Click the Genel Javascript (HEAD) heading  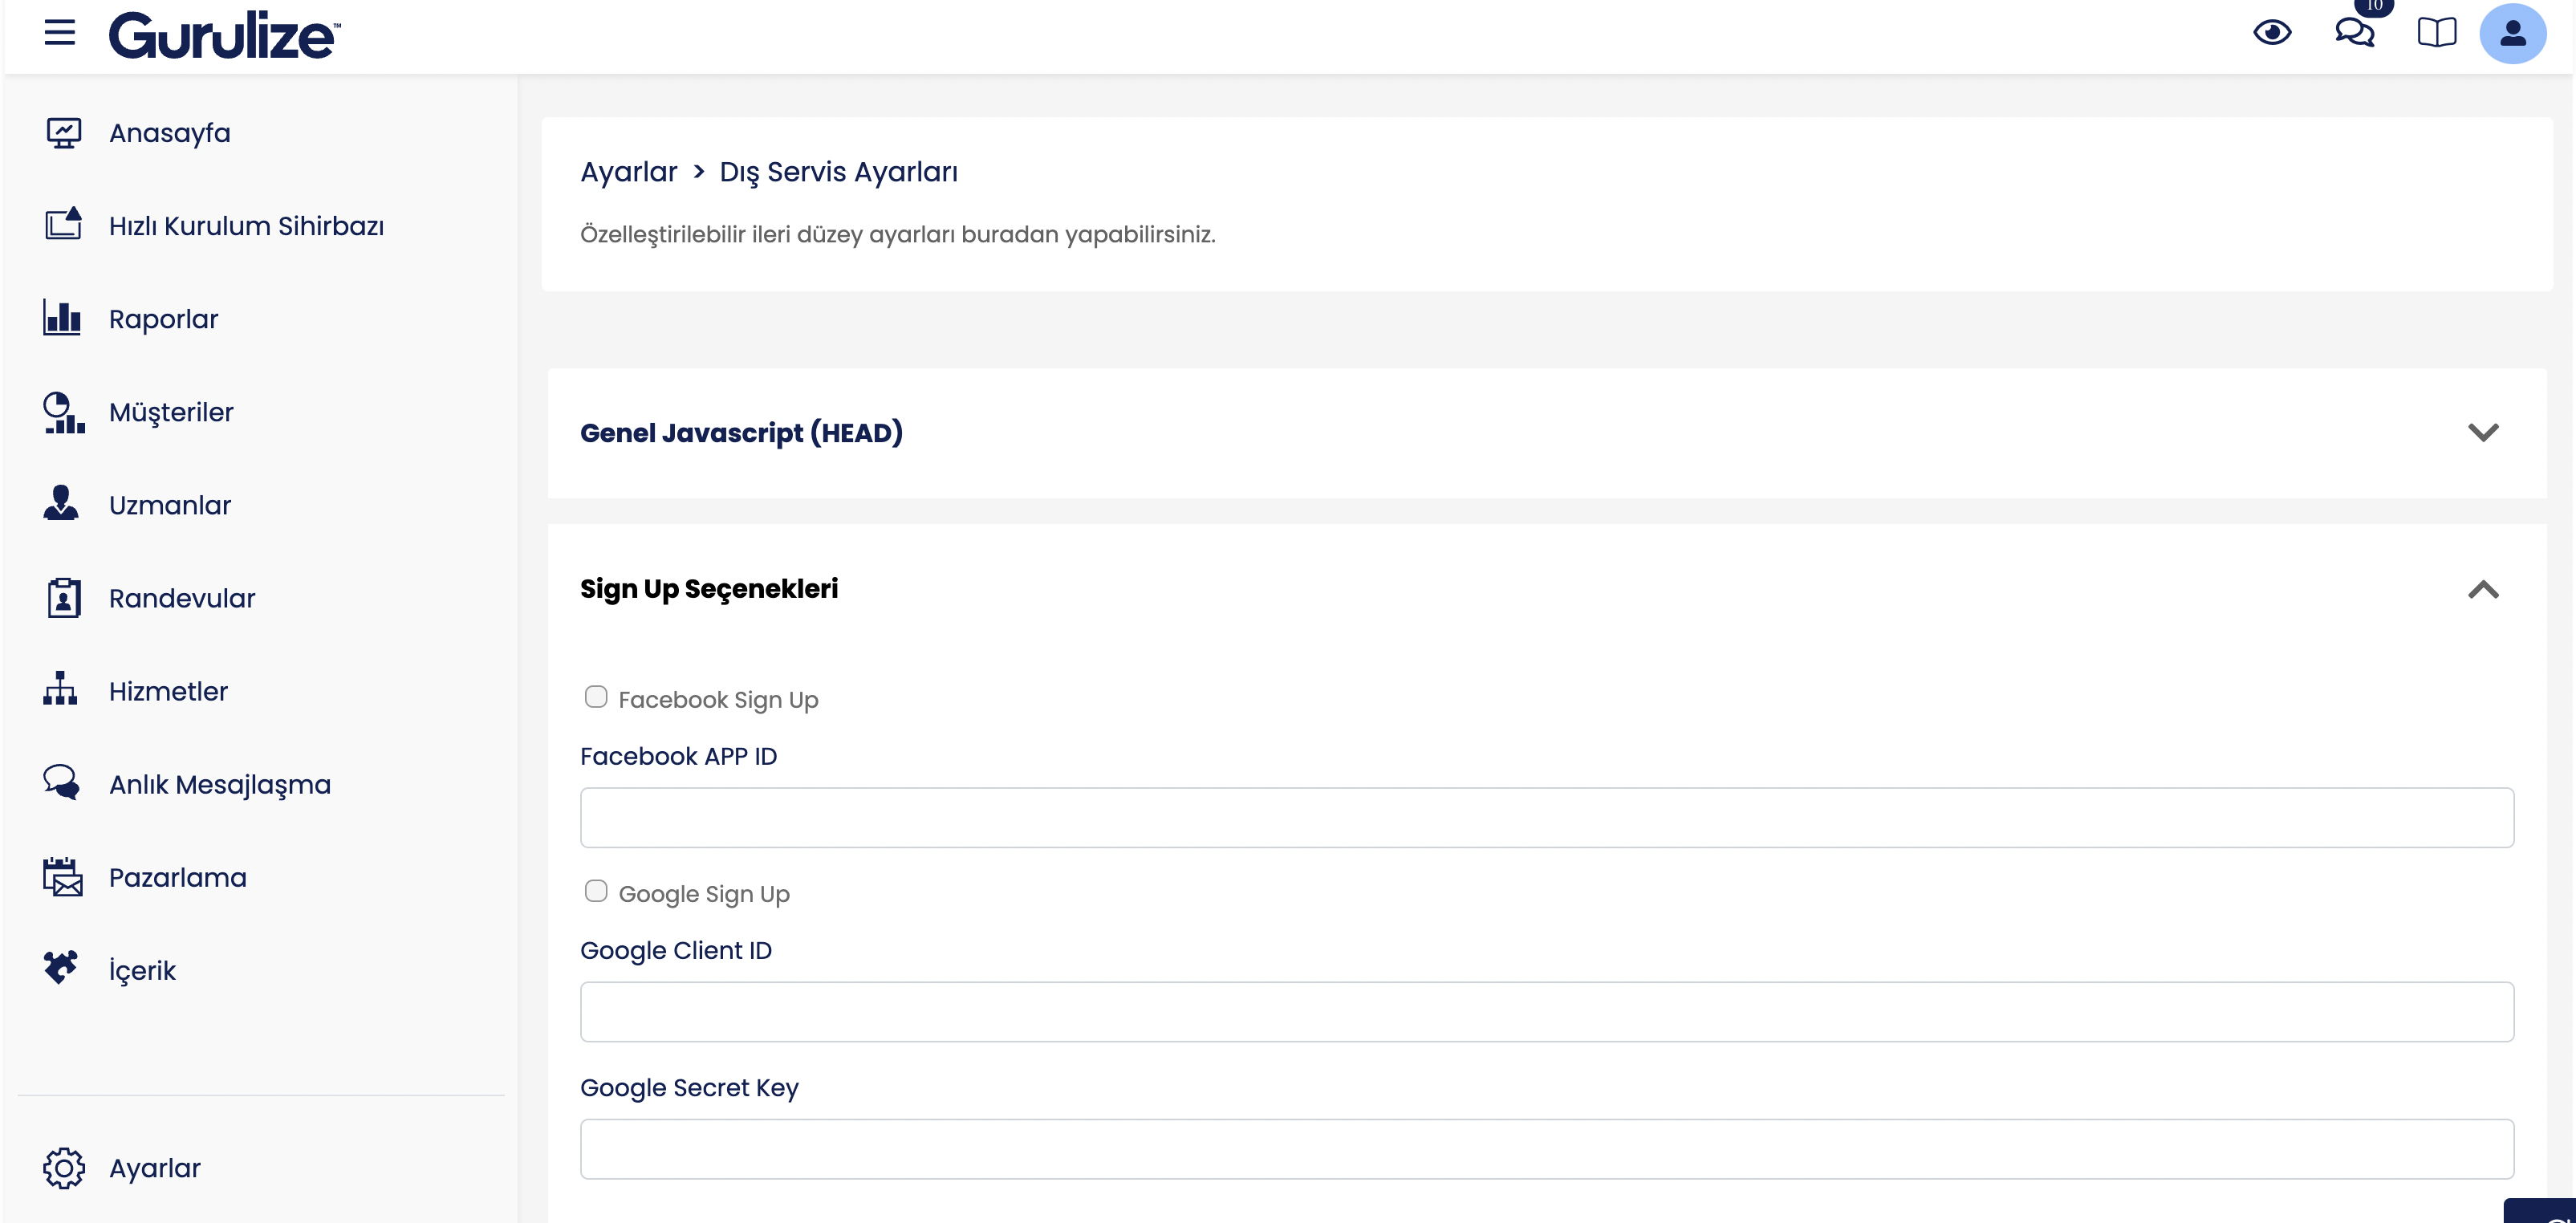(741, 433)
